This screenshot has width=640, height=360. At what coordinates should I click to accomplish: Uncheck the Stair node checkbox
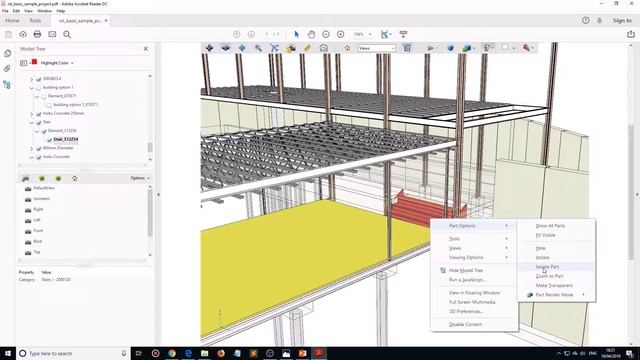point(38,122)
